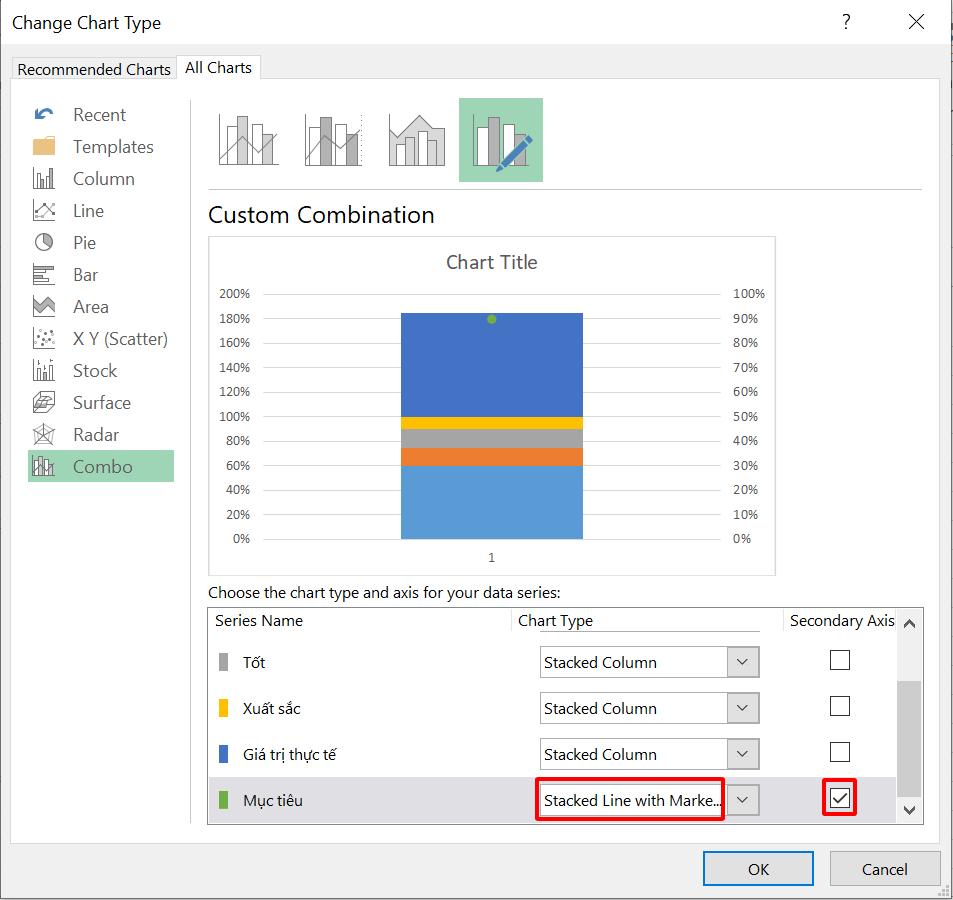Image resolution: width=953 pixels, height=900 pixels.
Task: Click the green Mục tiêu color marker
Action: (x=226, y=798)
